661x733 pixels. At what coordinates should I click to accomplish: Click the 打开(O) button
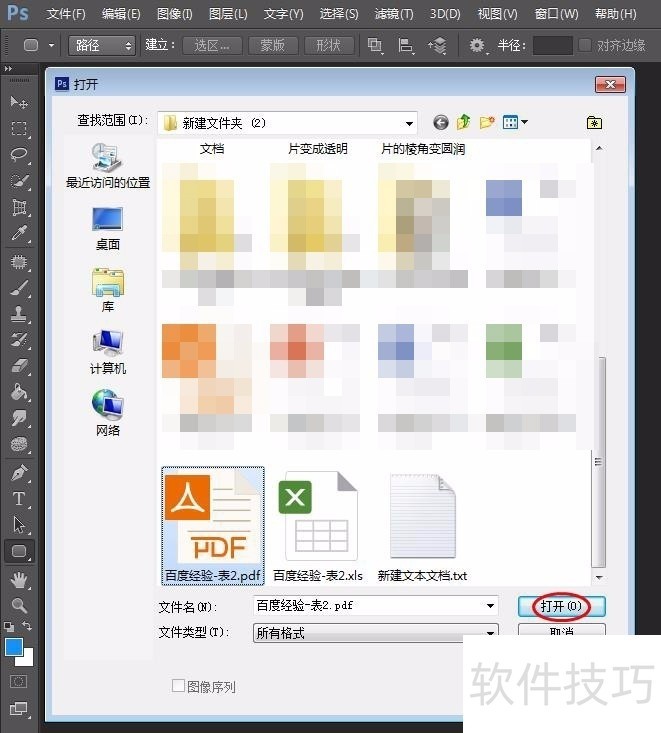tap(561, 606)
